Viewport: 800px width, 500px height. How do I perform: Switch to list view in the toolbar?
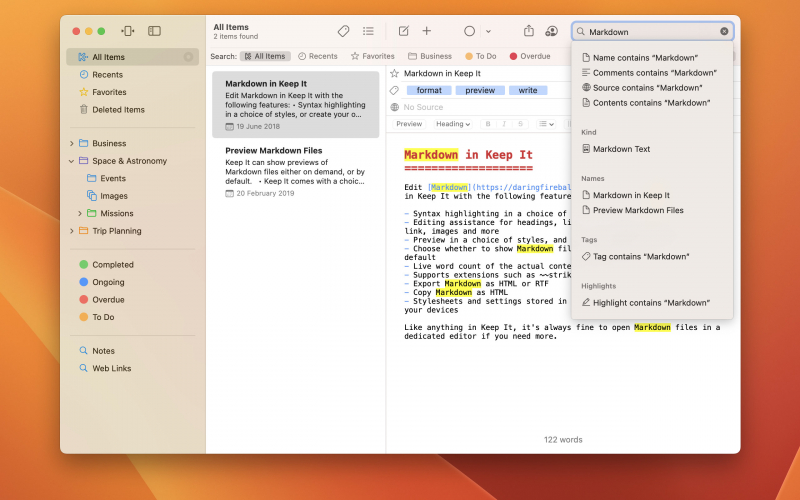(x=369, y=31)
